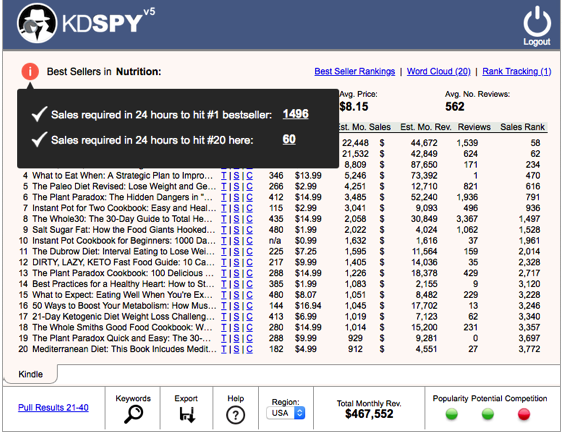This screenshot has height=434, width=562.
Task: Select title 'Mediterranean Diet: This Book Inlcudes'
Action: coord(124,349)
